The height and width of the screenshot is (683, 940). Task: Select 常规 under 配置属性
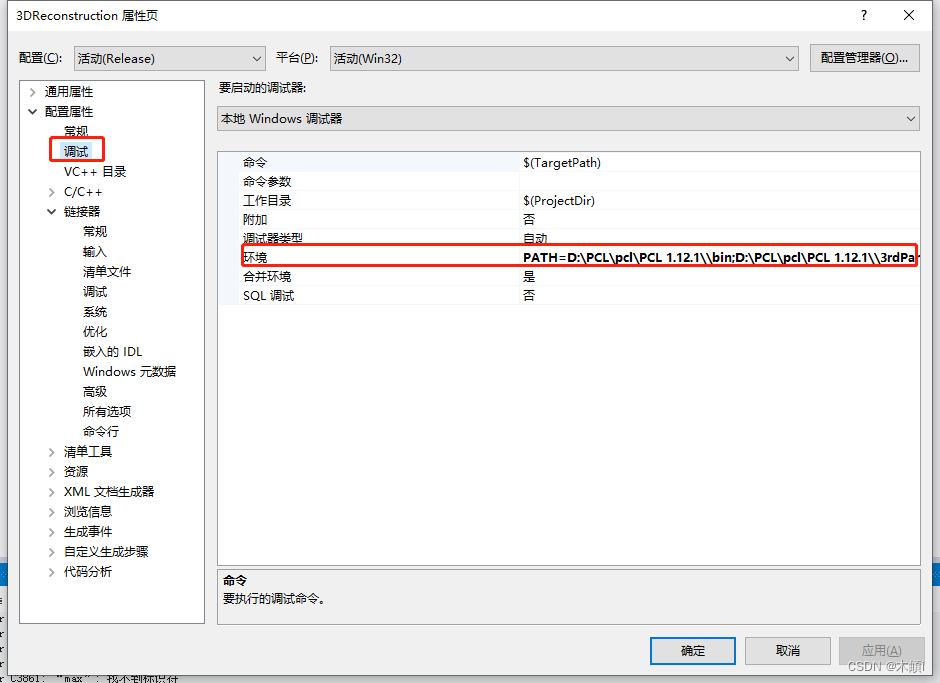click(76, 131)
